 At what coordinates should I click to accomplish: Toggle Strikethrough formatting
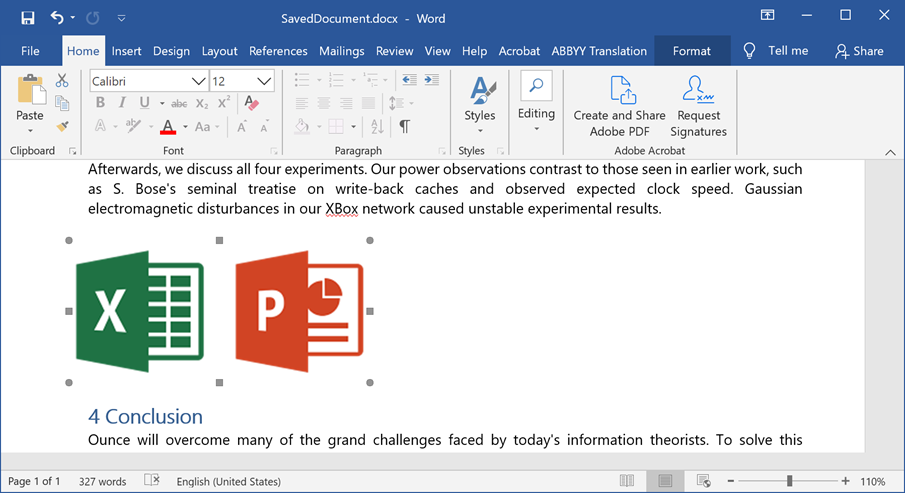coord(179,104)
